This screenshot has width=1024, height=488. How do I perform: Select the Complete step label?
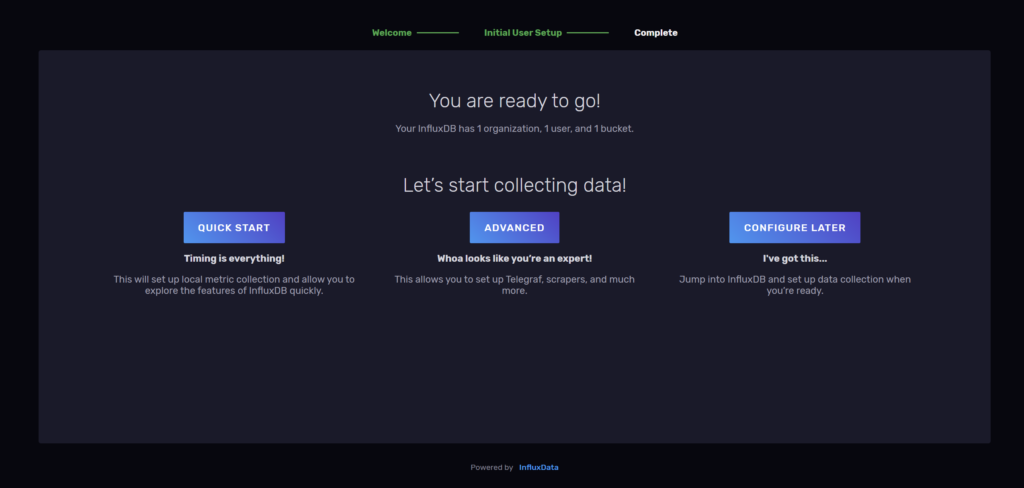coord(656,33)
